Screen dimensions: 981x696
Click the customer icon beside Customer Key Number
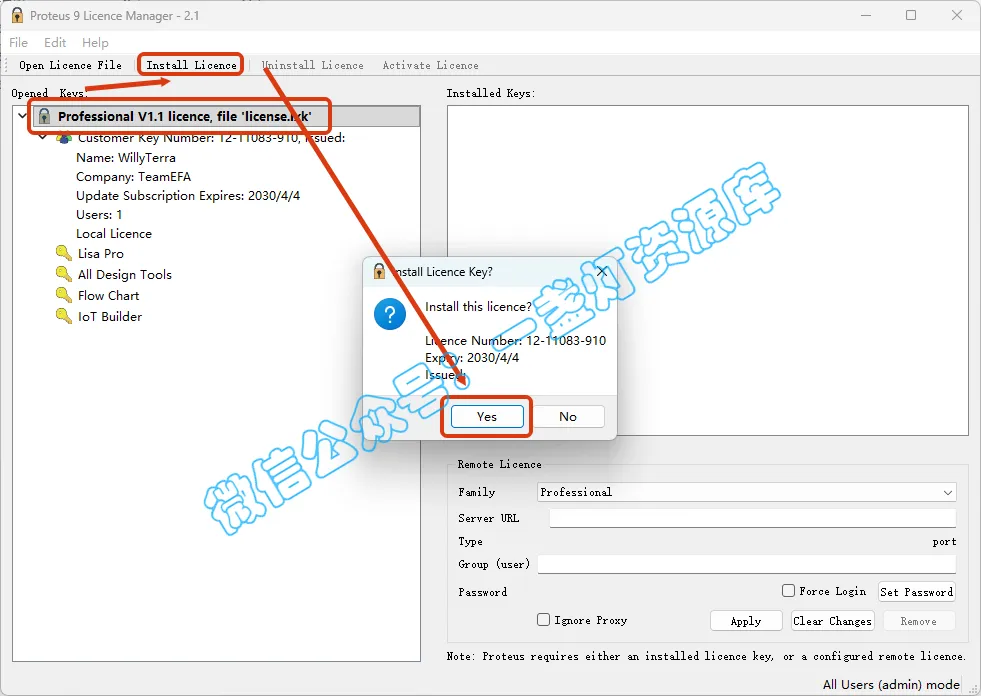click(x=64, y=138)
